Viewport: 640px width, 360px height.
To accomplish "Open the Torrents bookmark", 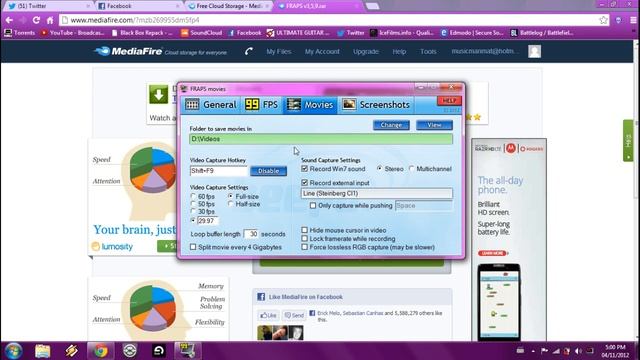I will (x=20, y=33).
